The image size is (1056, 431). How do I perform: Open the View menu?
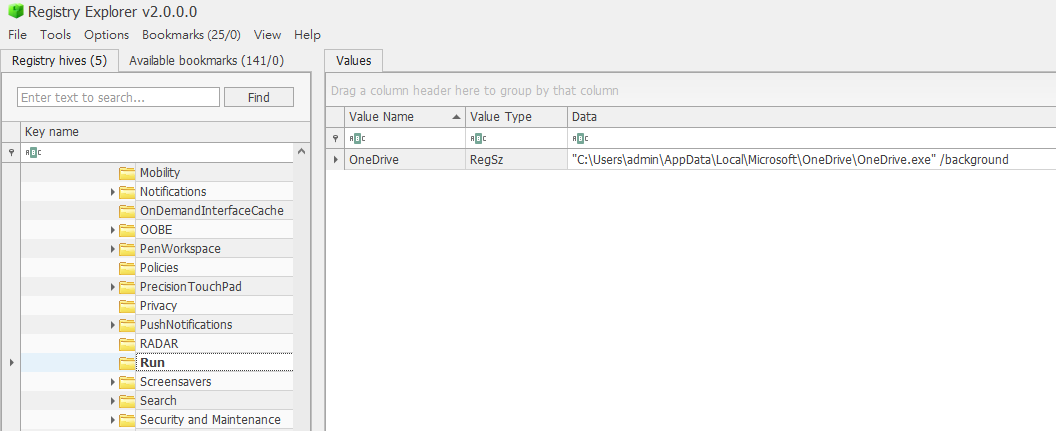267,34
